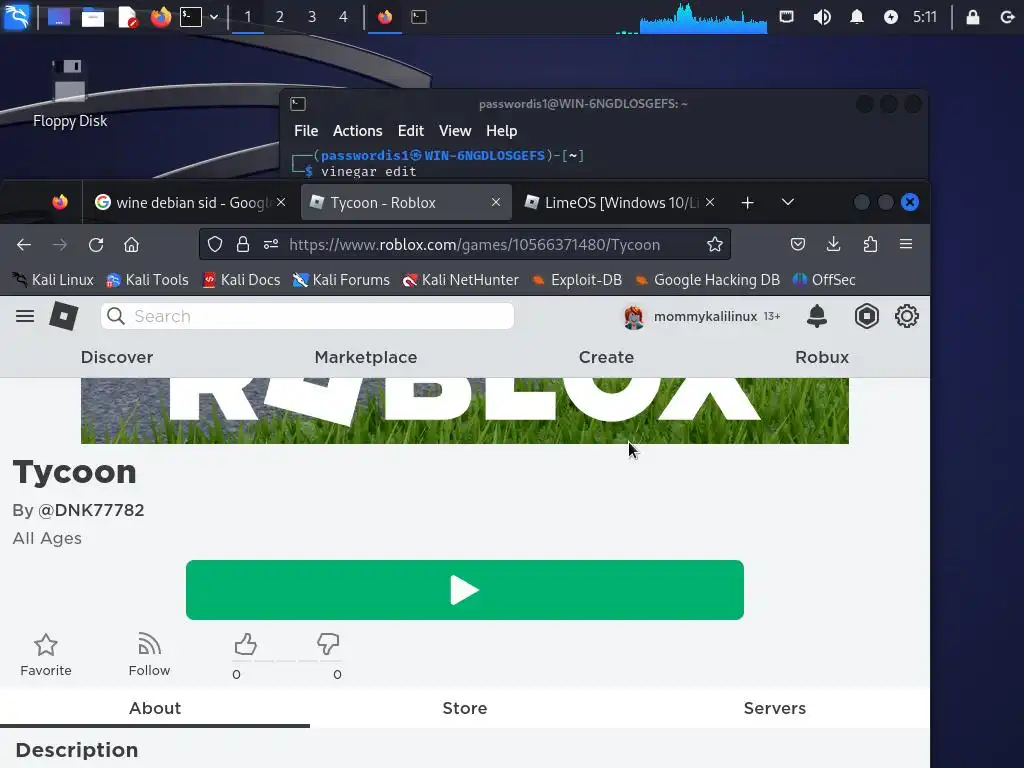The image size is (1024, 768).
Task: View site security padlock info
Action: 243,244
